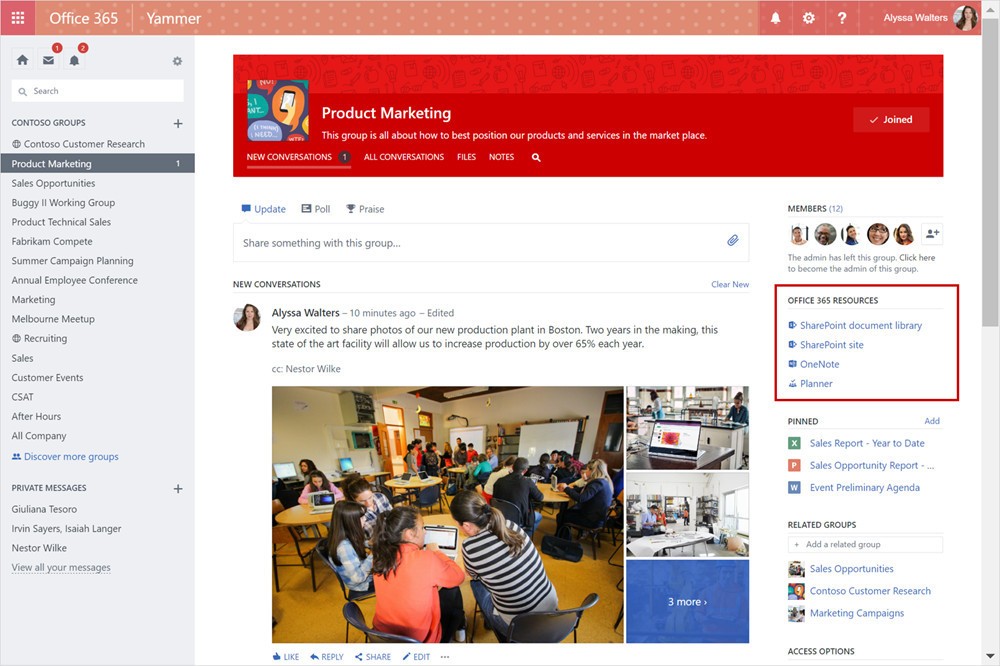Open Sales Report - Year to Date link
The image size is (1000, 666).
coord(867,443)
